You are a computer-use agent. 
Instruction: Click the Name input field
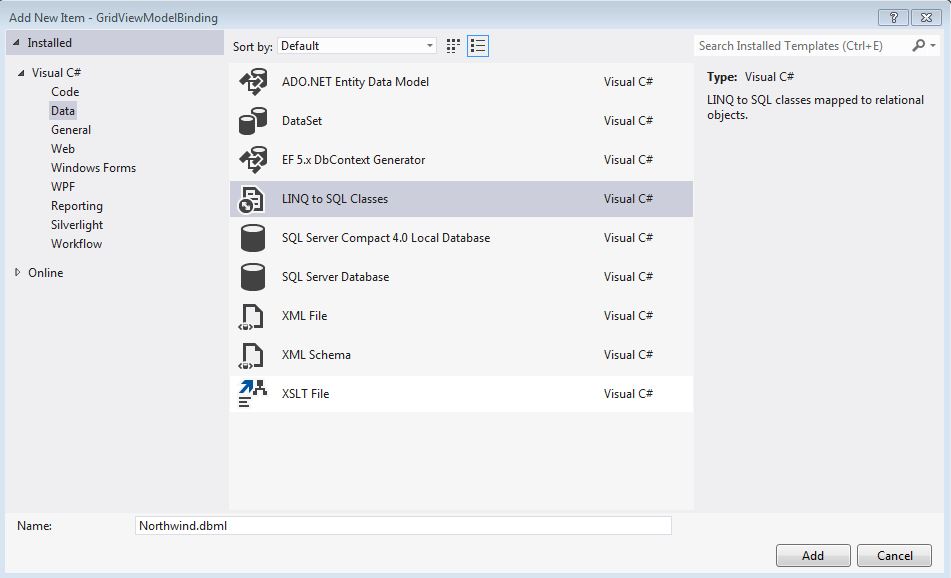point(403,526)
